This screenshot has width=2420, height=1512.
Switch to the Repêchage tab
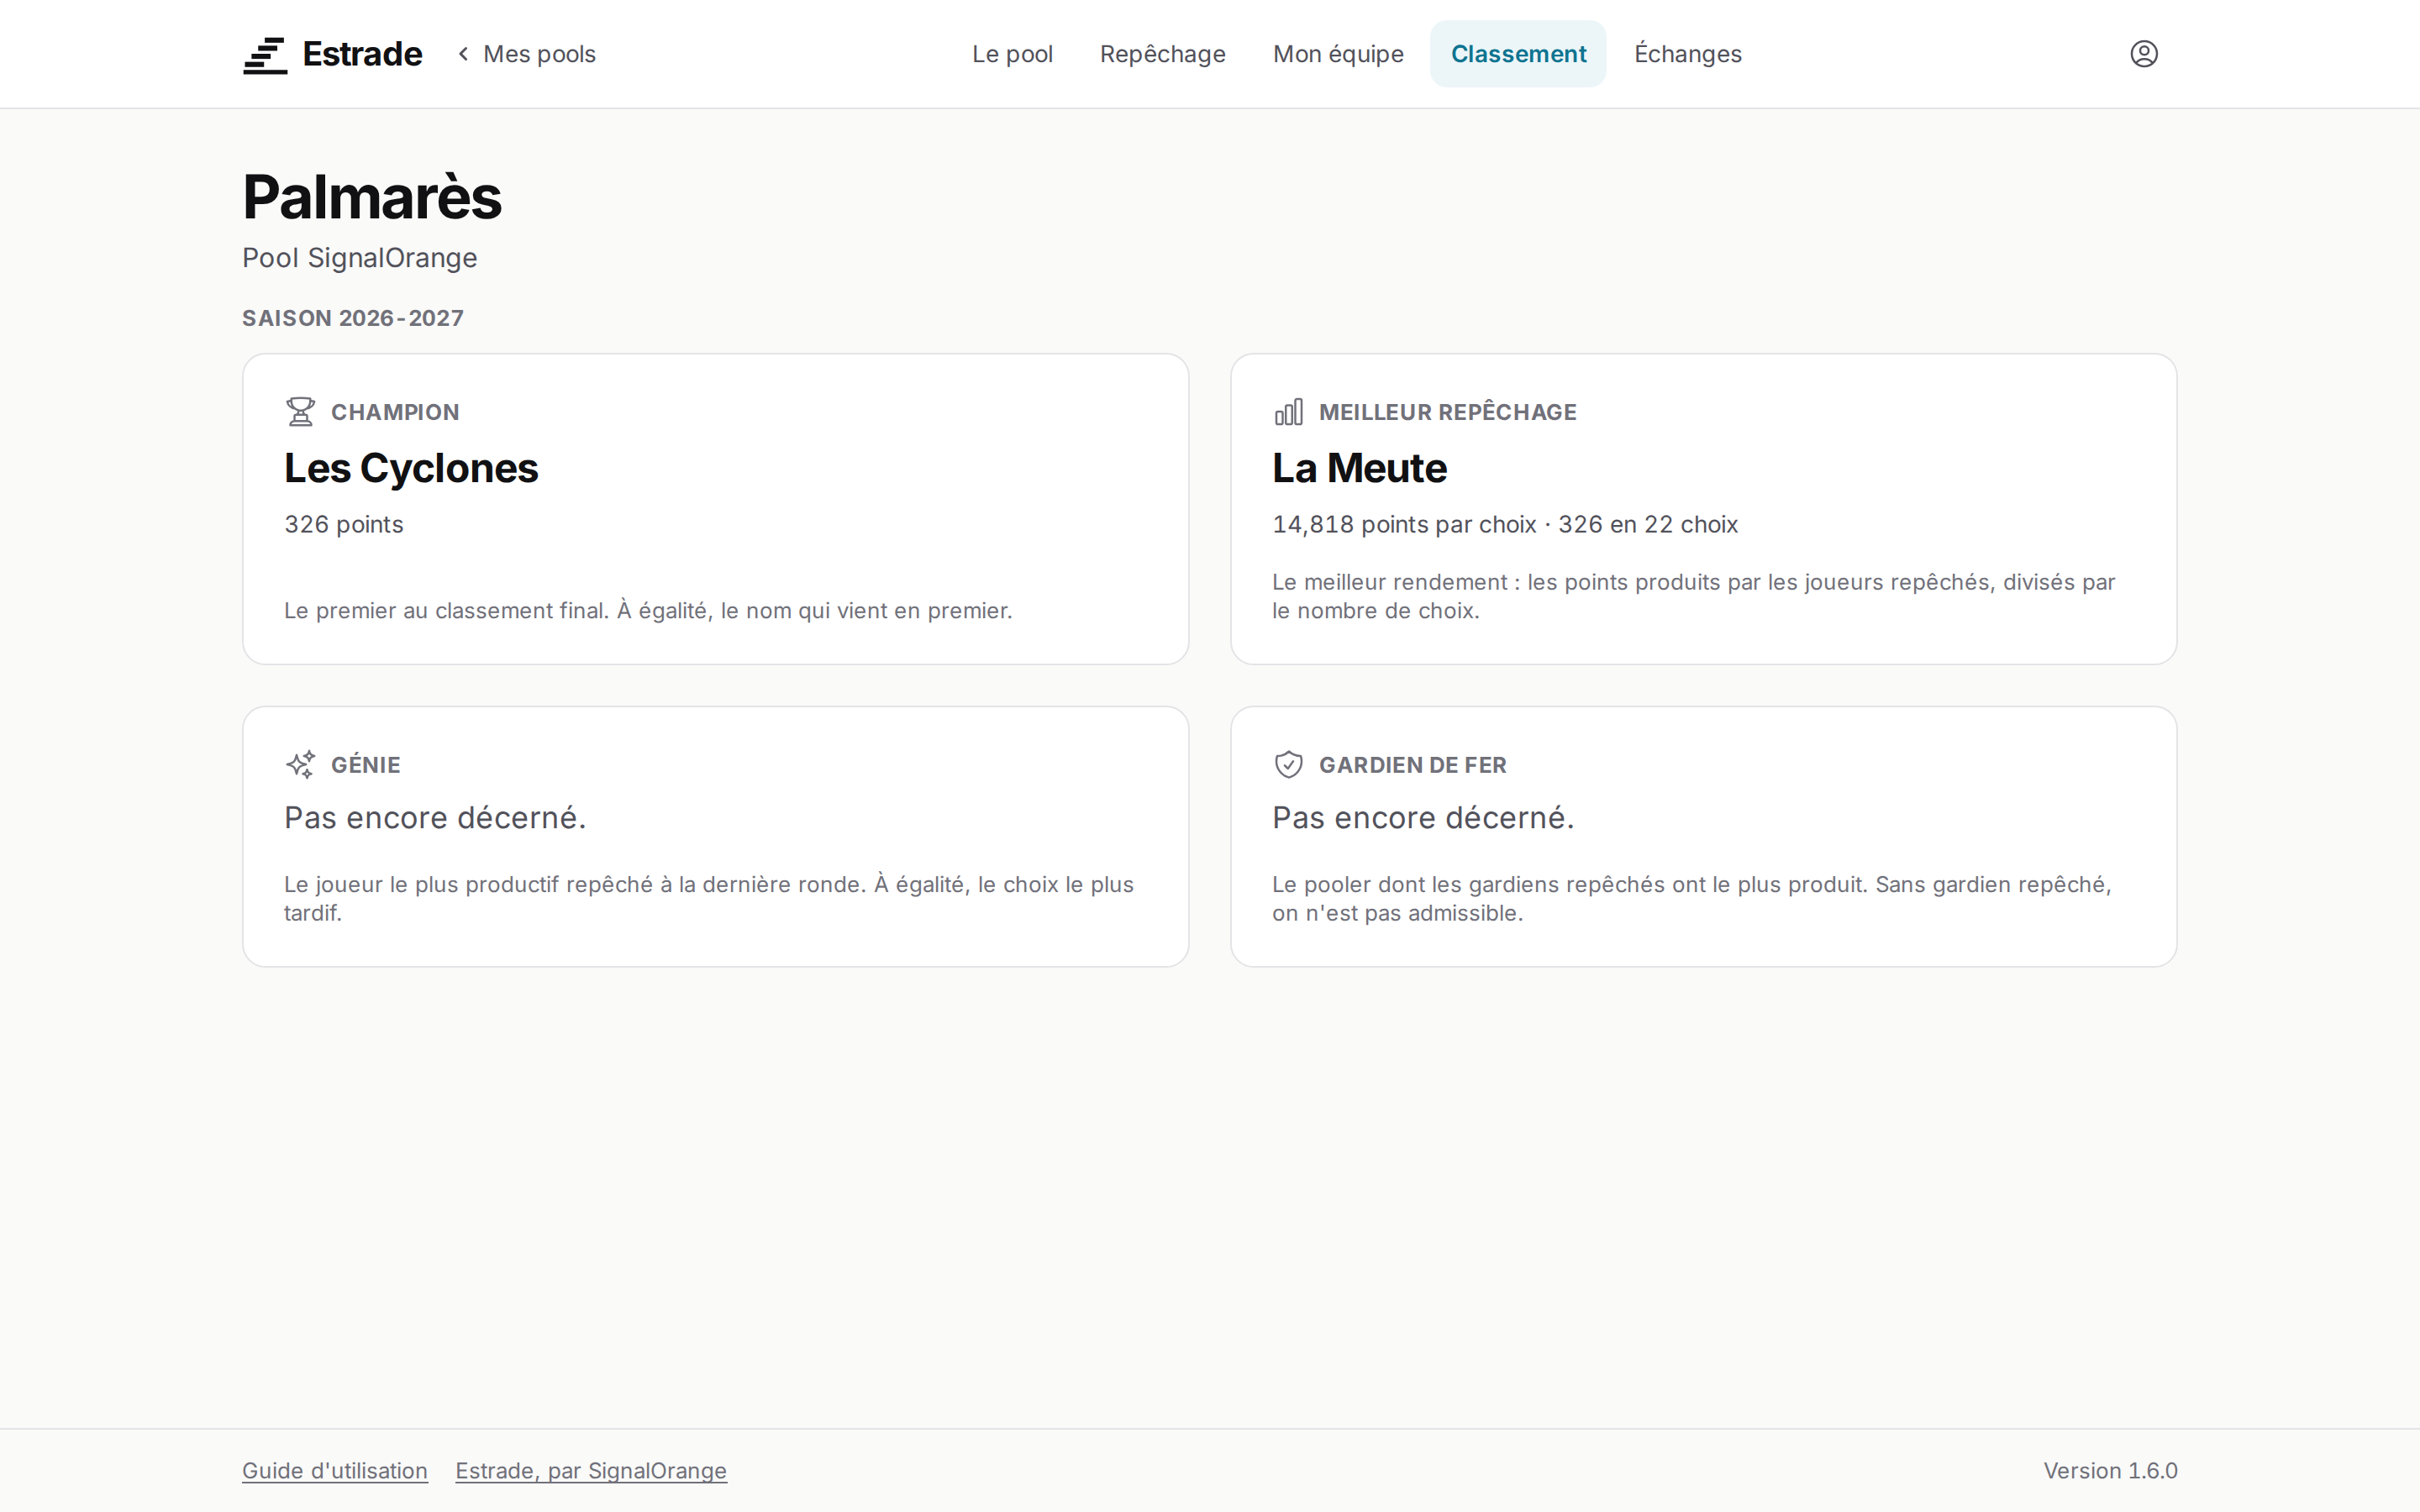pyautogui.click(x=1162, y=54)
